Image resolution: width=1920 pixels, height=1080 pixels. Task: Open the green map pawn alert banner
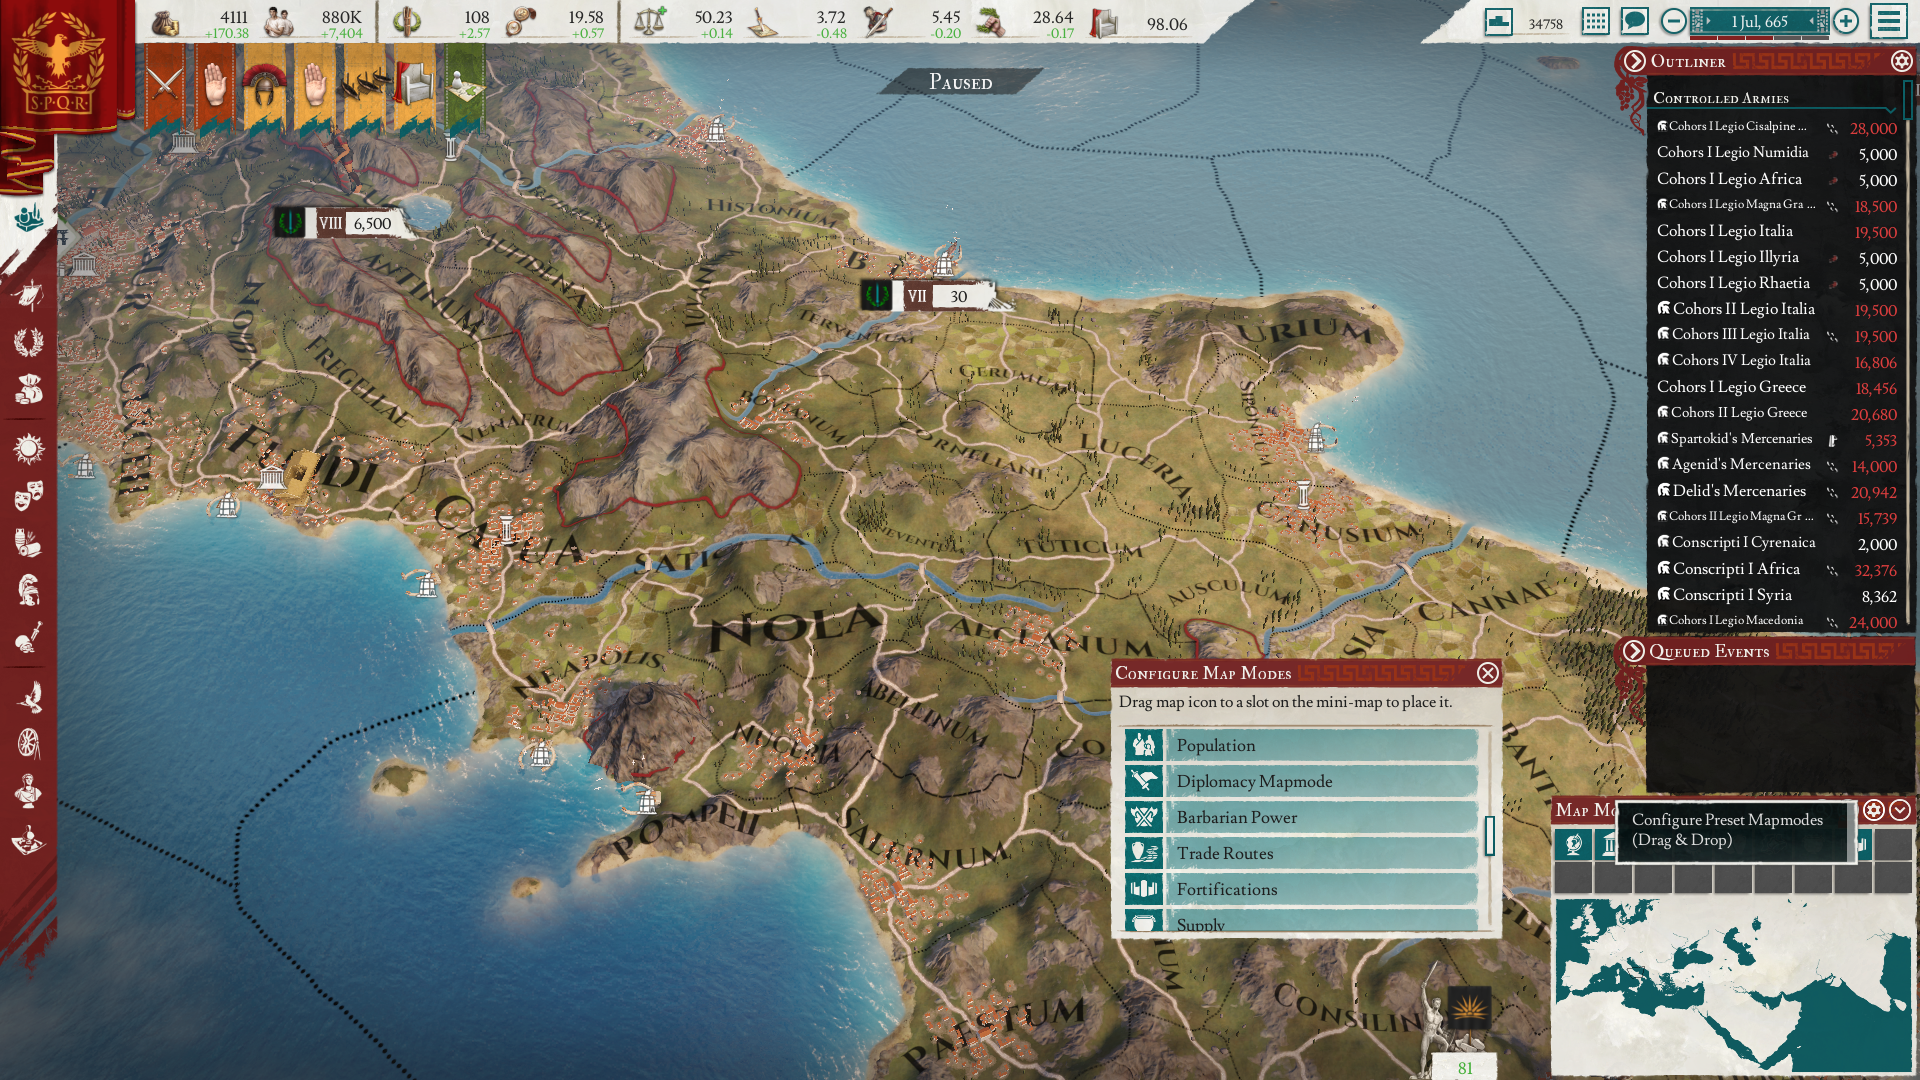pyautogui.click(x=465, y=85)
